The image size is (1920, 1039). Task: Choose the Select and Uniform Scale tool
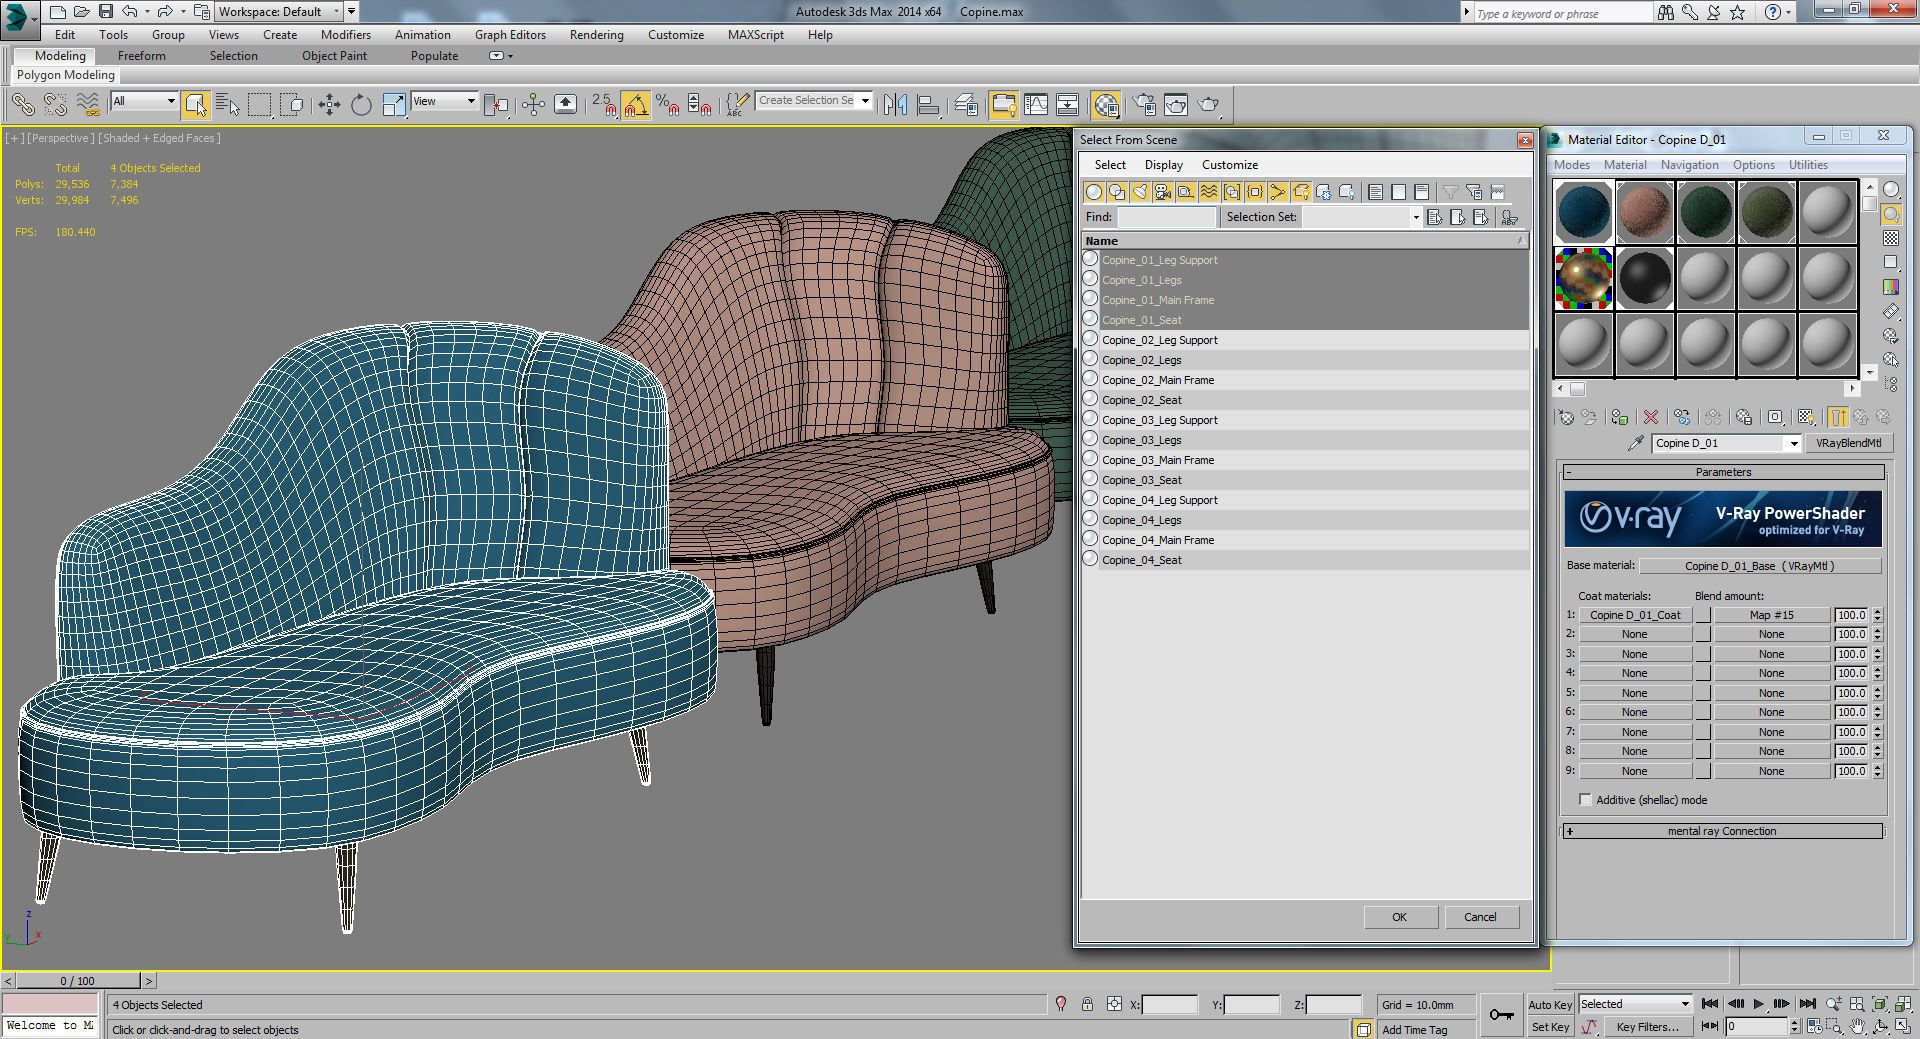[x=394, y=104]
